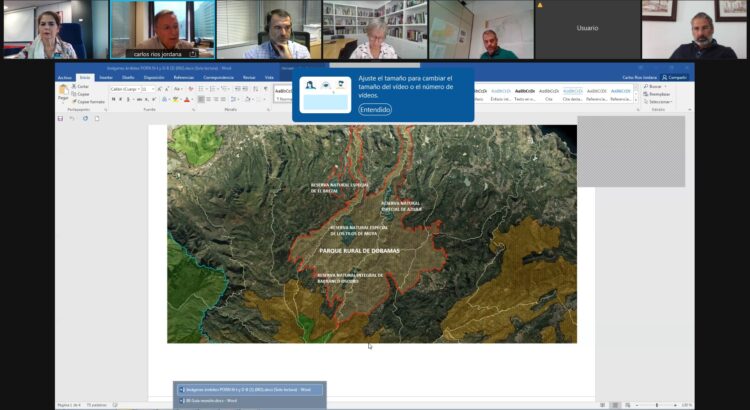The image size is (750, 410).
Task: Click the Pegar (paste) clipboard icon
Action: [x=63, y=89]
